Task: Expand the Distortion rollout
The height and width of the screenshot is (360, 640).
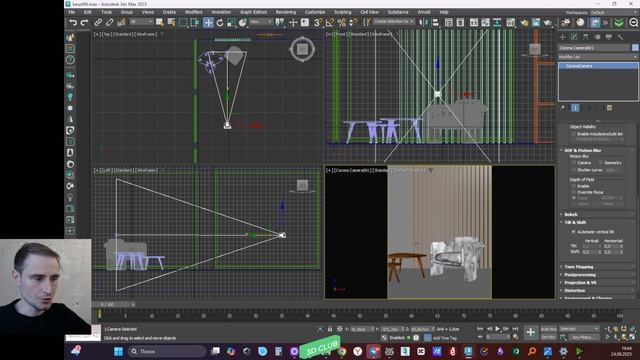Action: click(x=575, y=291)
